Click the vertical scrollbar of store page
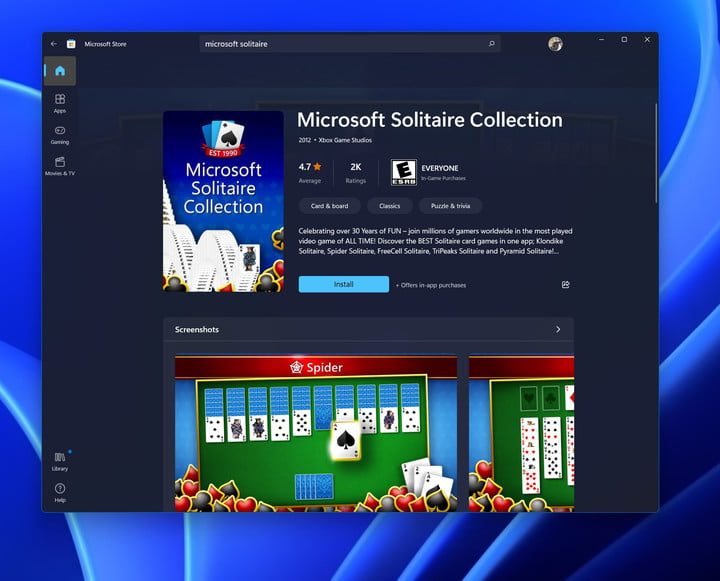The image size is (720, 581). pos(656,154)
